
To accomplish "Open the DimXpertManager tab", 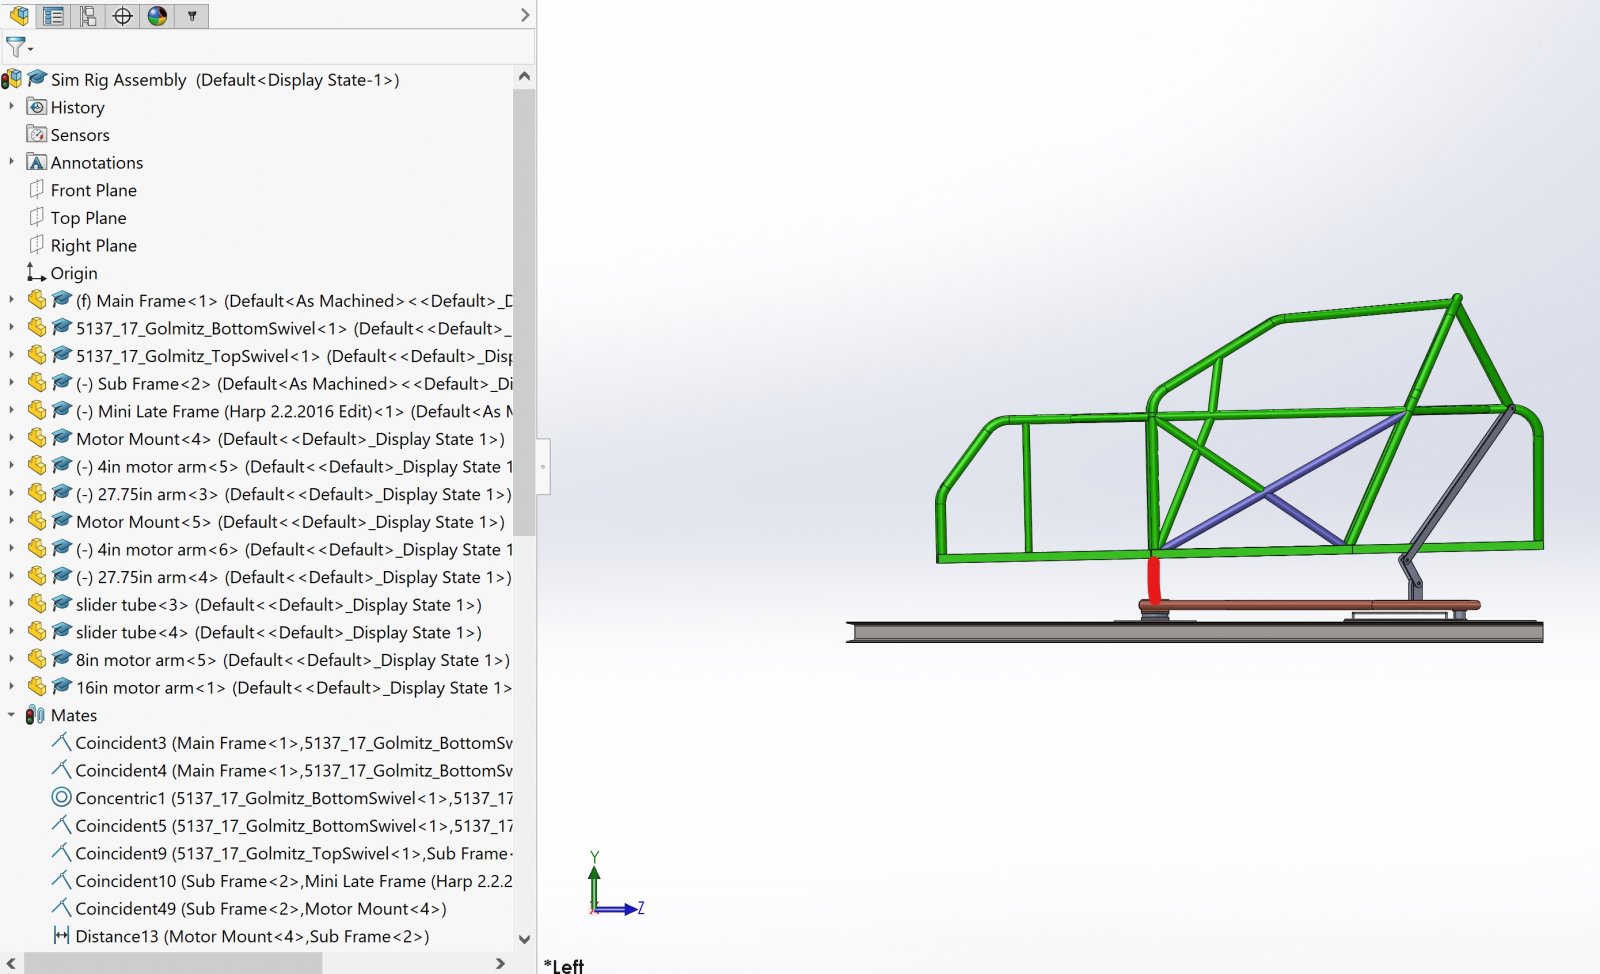I will click(122, 15).
